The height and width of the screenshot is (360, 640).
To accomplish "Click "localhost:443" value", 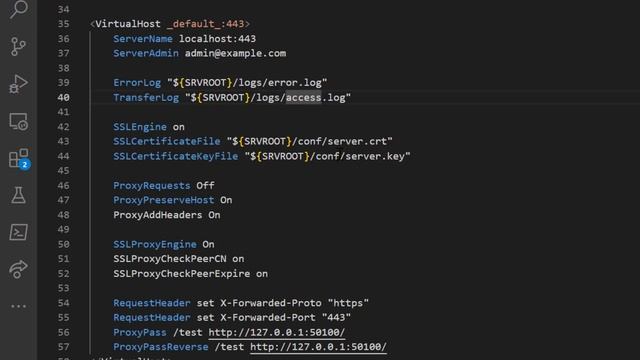I will 218,39.
